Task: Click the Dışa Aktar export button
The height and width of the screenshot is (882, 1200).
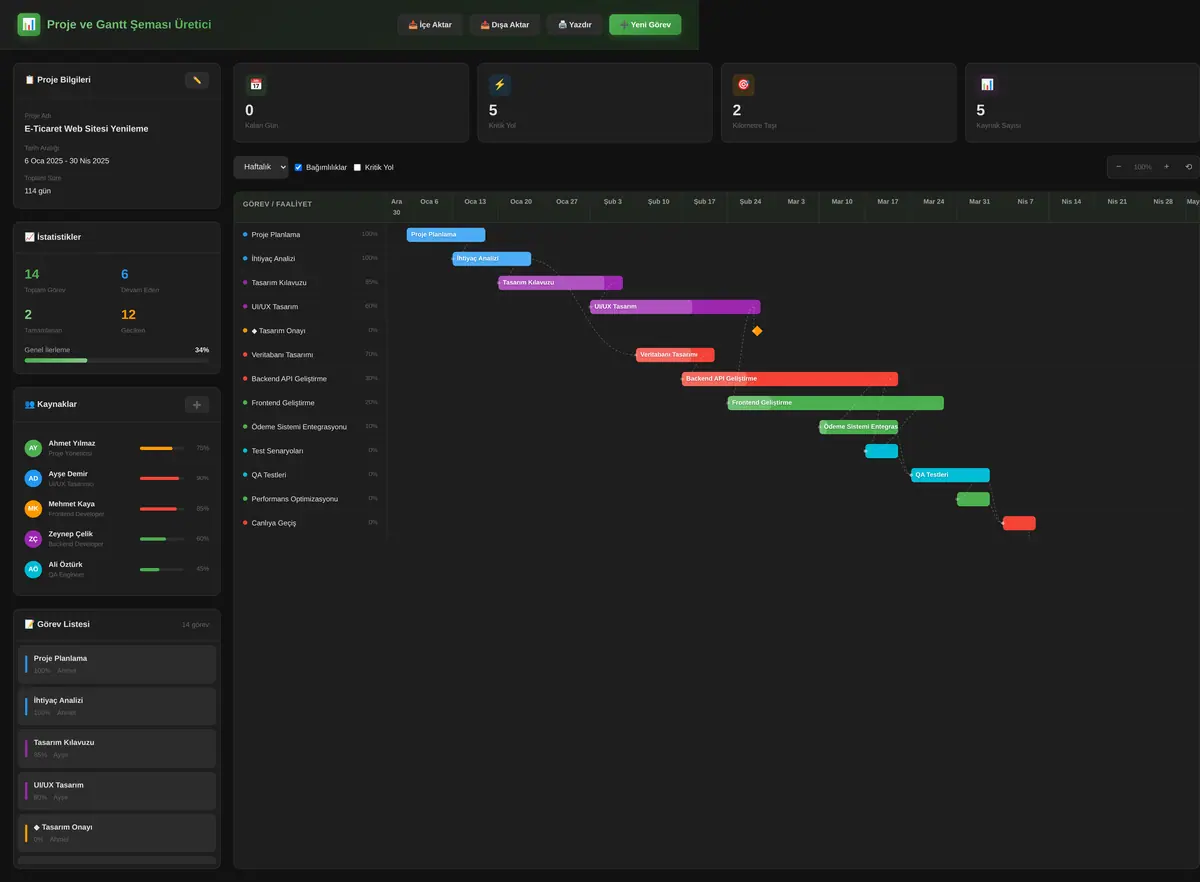Action: 505,24
